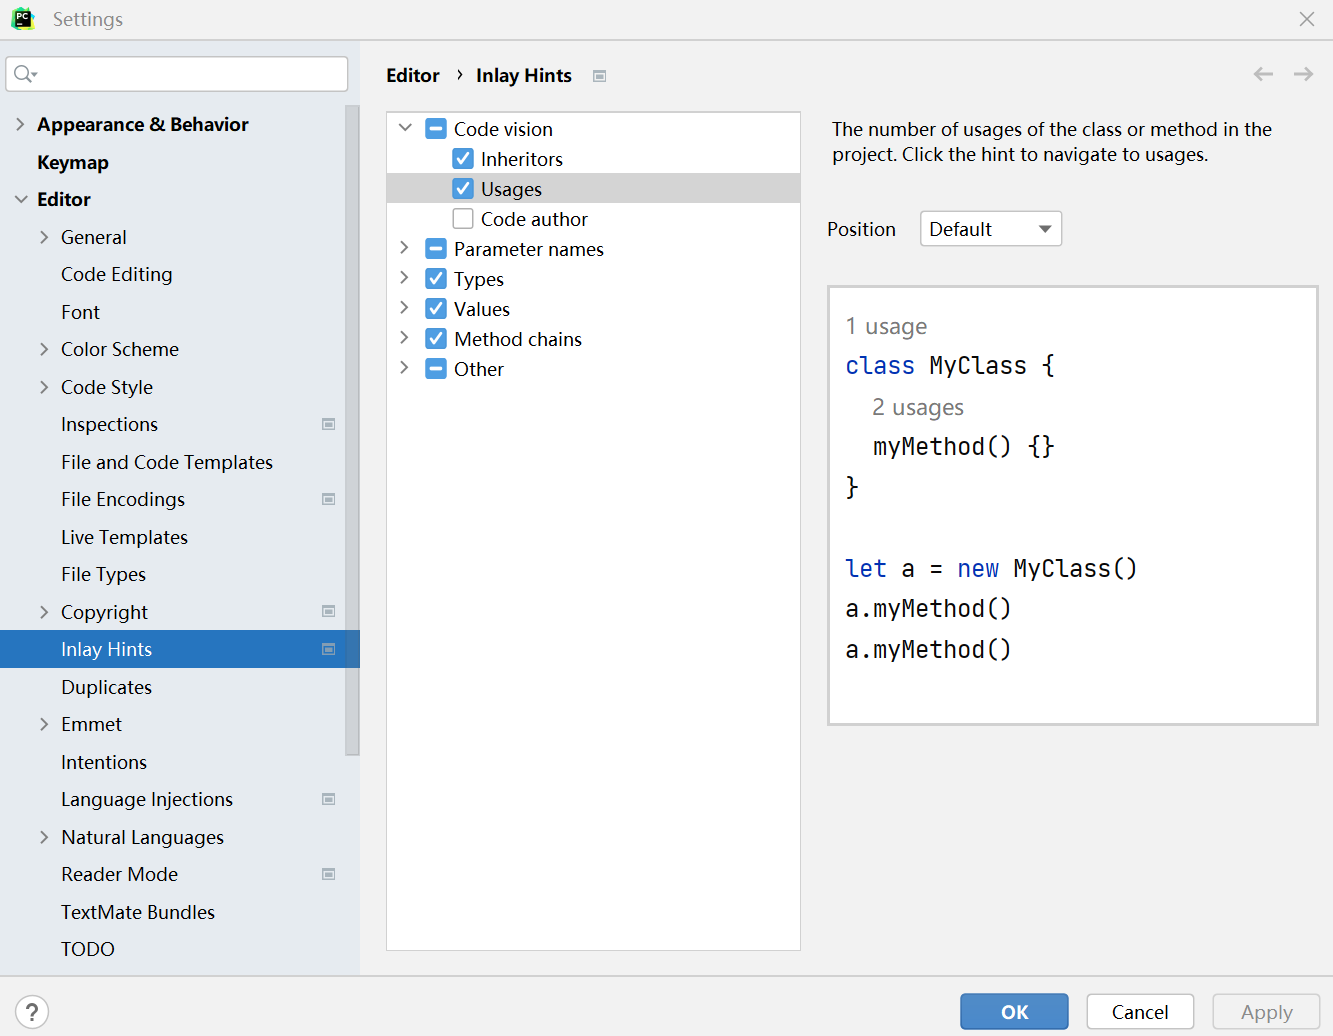Image resolution: width=1333 pixels, height=1036 pixels.
Task: Expand the Color Scheme subsection
Action: tap(44, 349)
